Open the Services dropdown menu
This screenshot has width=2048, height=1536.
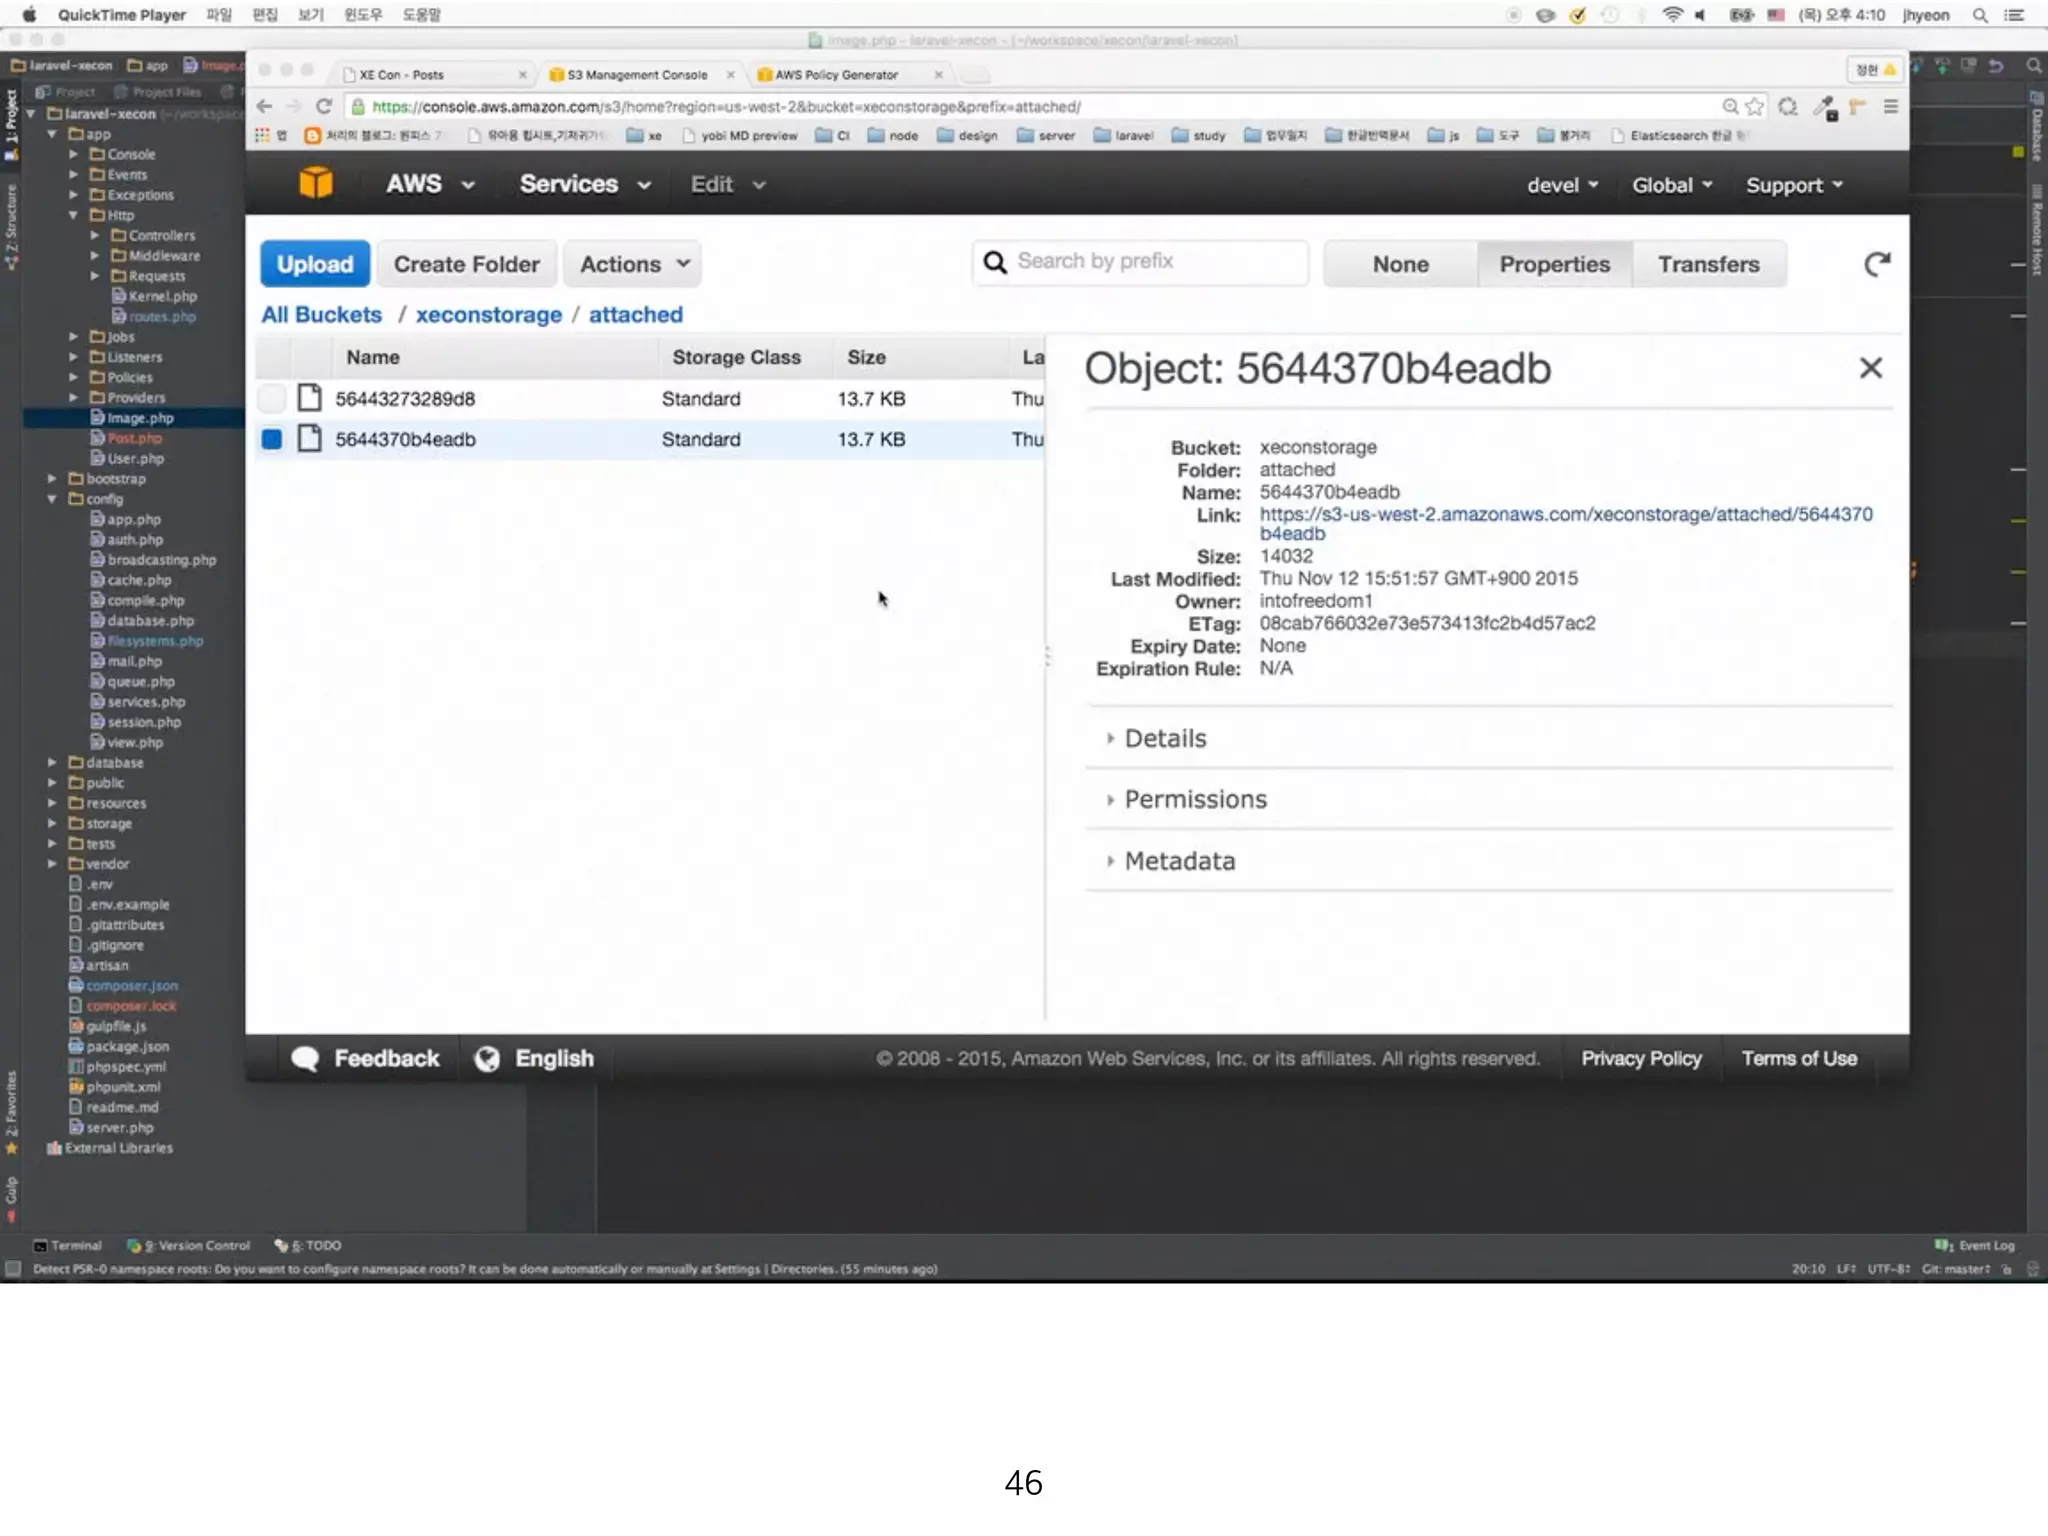(584, 185)
